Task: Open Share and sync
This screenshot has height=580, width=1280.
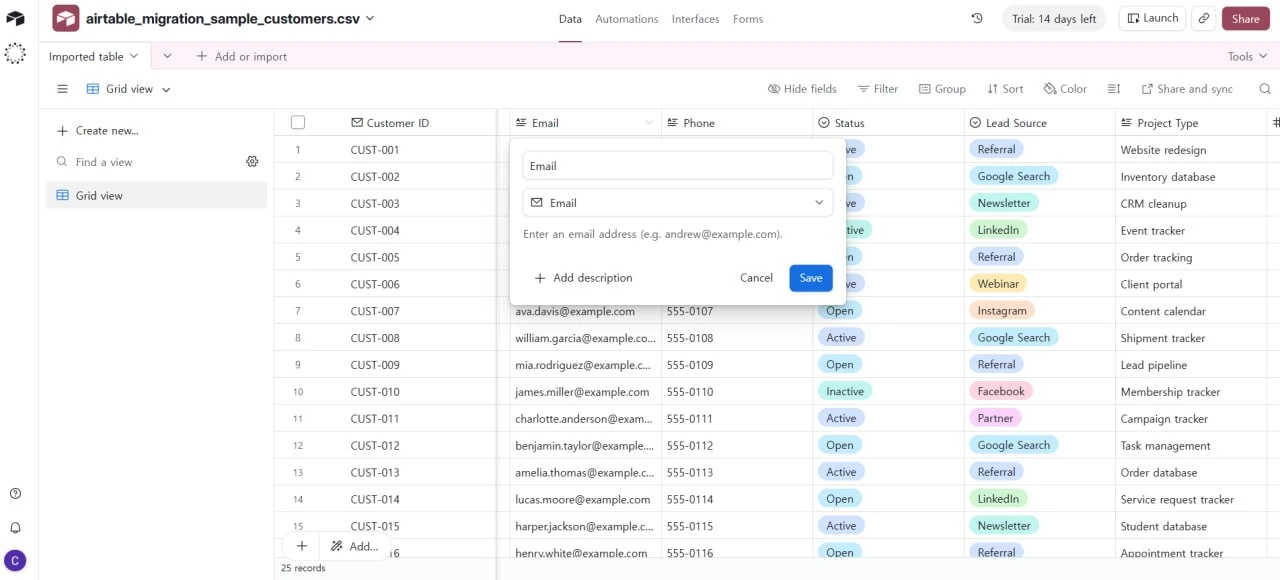Action: pyautogui.click(x=1187, y=89)
